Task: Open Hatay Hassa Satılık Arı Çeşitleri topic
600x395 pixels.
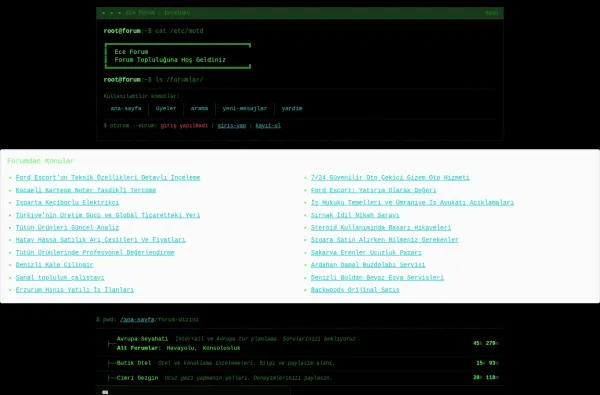Action: coord(100,240)
